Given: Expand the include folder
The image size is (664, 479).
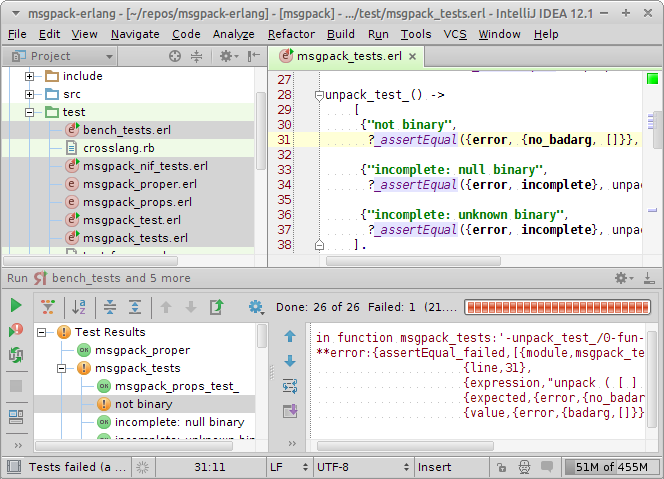Looking at the screenshot, I should click(x=29, y=76).
